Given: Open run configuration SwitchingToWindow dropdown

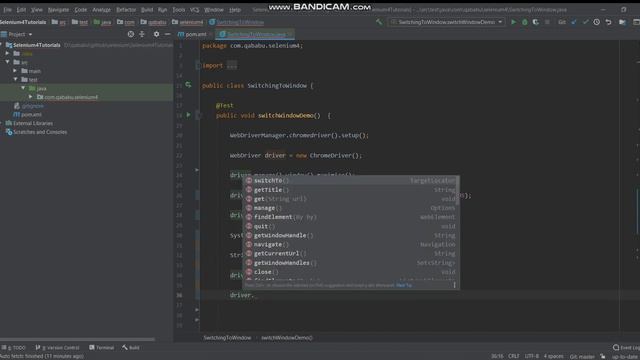Looking at the screenshot, I should [x=447, y=22].
